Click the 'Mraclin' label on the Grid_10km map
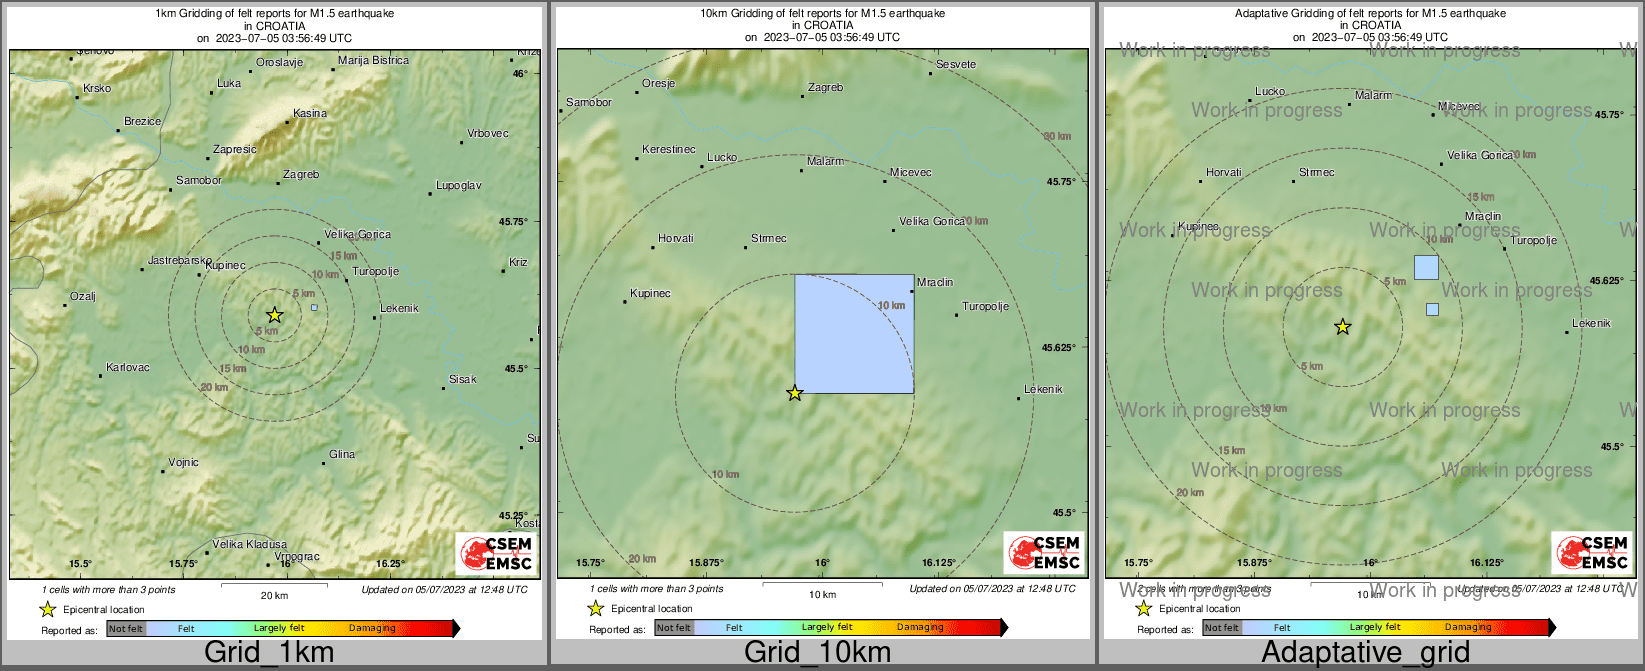The width and height of the screenshot is (1645, 671). tap(935, 283)
